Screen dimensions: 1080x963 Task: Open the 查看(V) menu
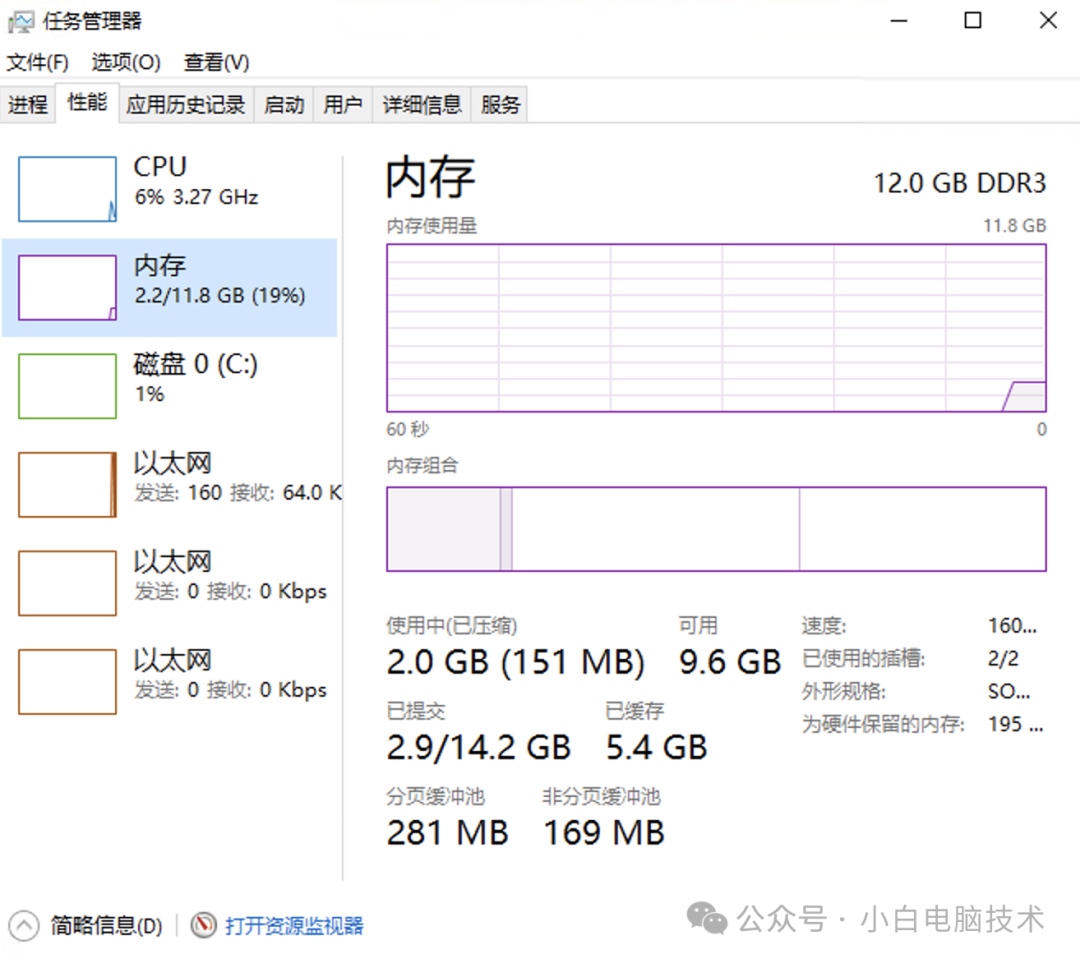216,63
